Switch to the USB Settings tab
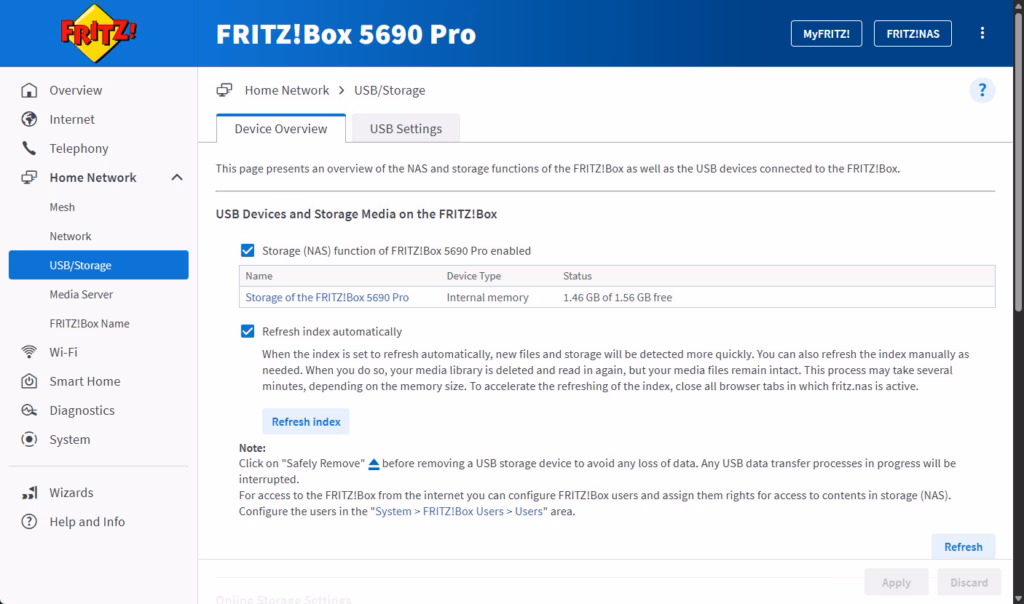The height and width of the screenshot is (604, 1024). coord(405,129)
